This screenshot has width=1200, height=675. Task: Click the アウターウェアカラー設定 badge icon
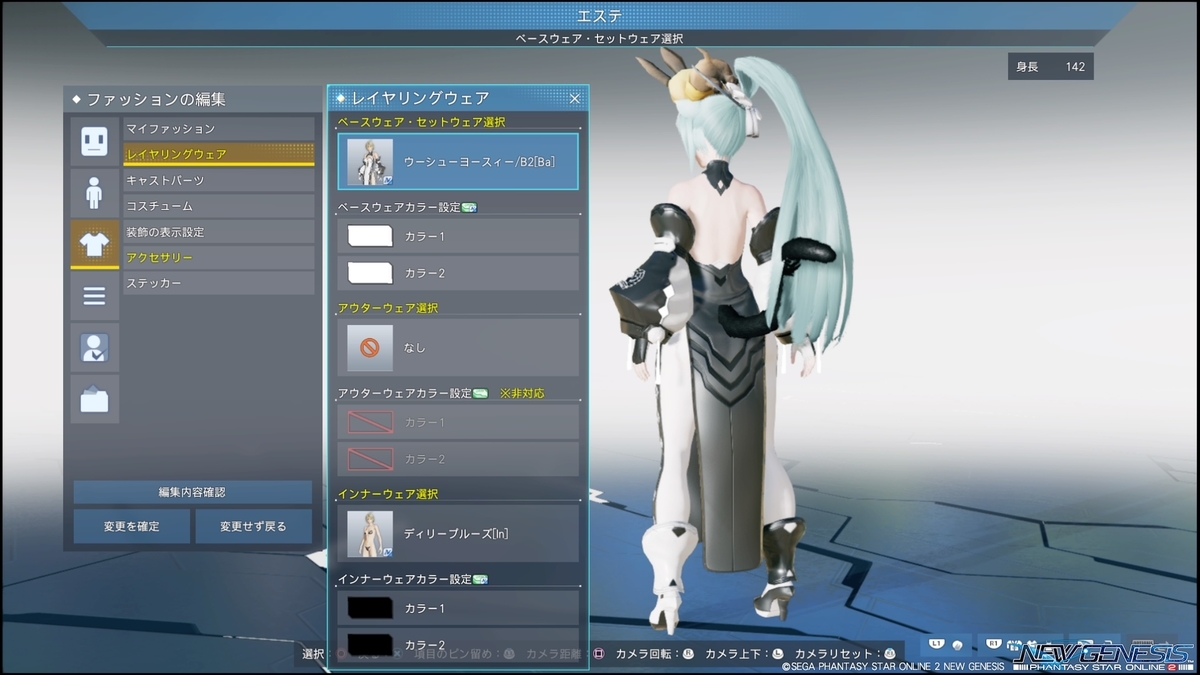pos(480,393)
